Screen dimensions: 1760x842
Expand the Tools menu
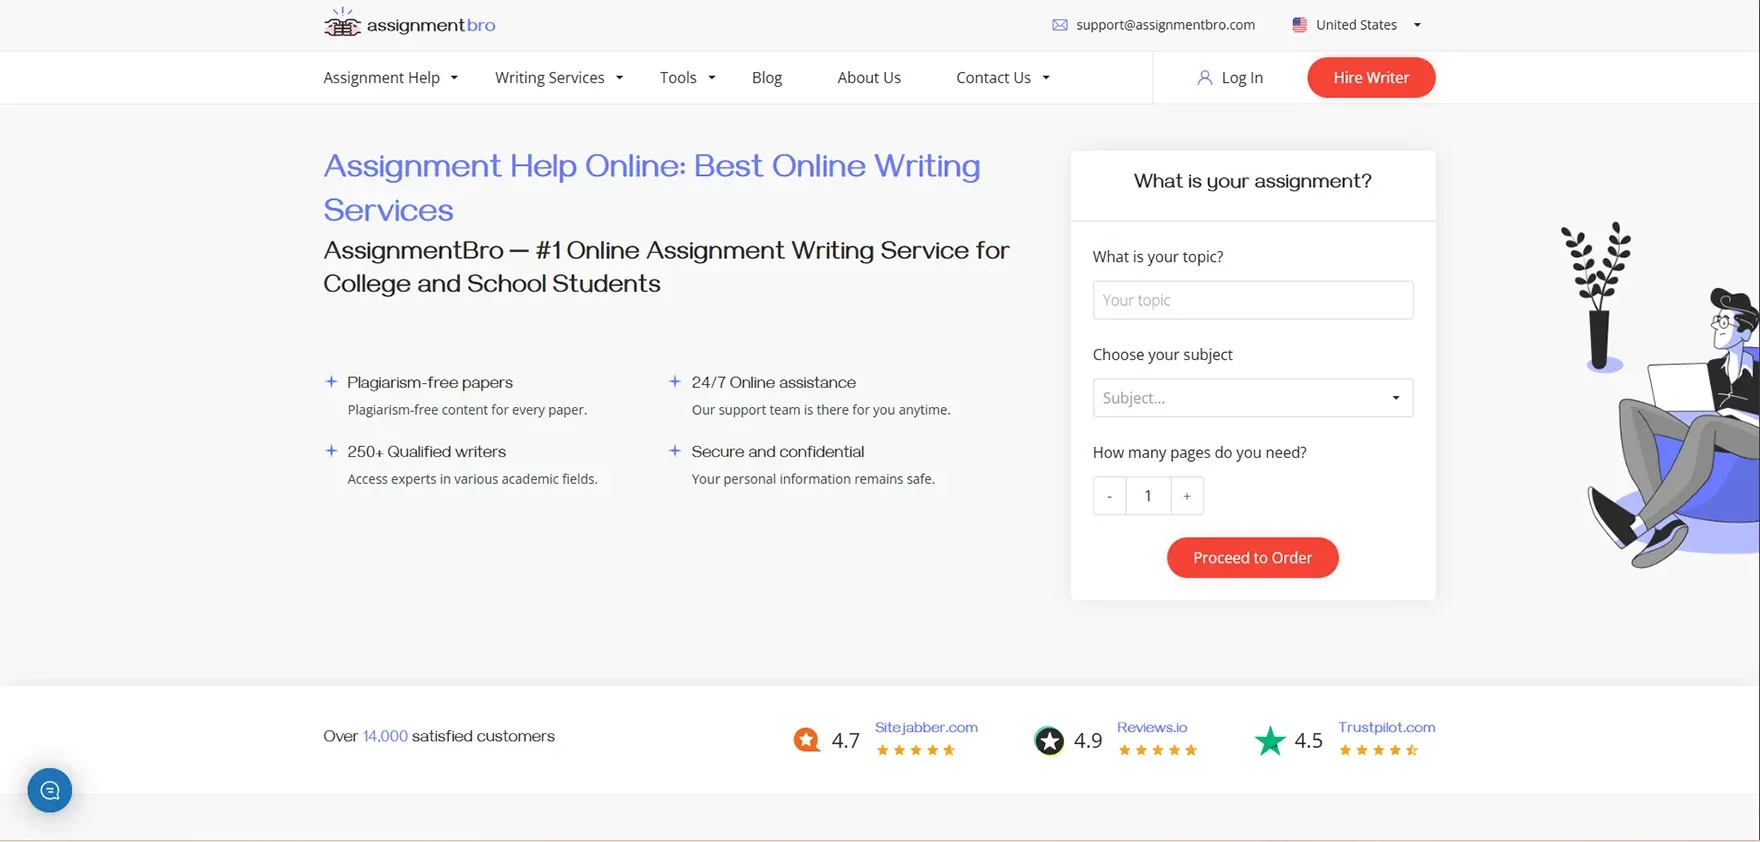coord(688,77)
